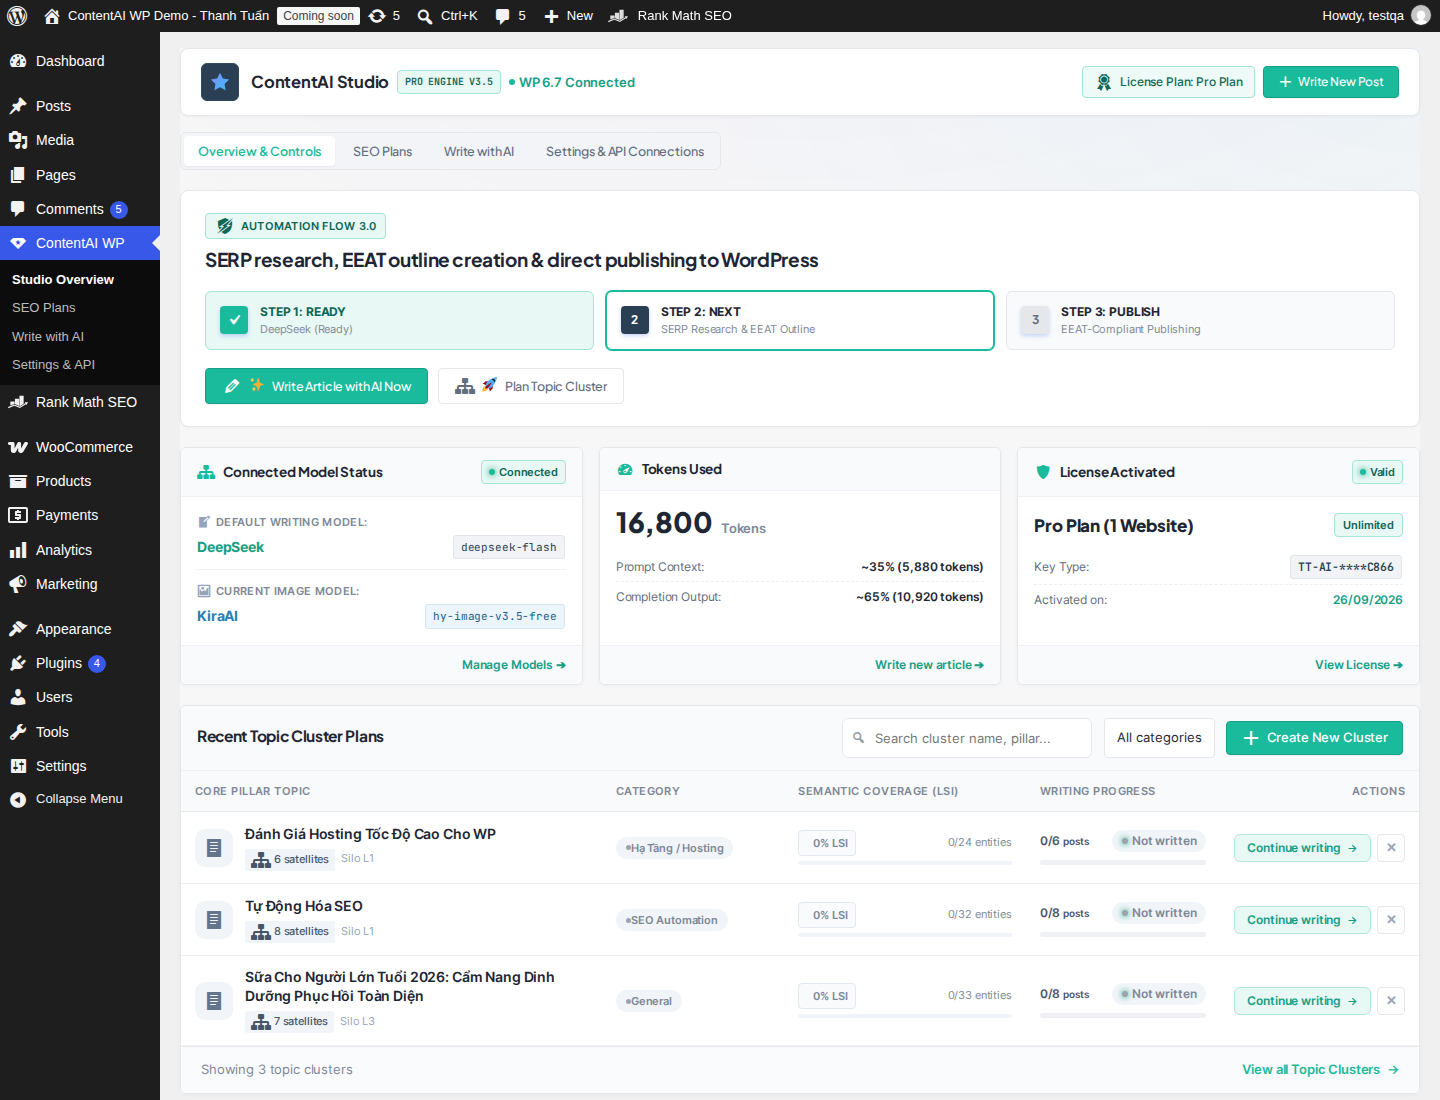Remove the Tự Động Hóa SEO cluster
The width and height of the screenshot is (1440, 1100).
1391,920
